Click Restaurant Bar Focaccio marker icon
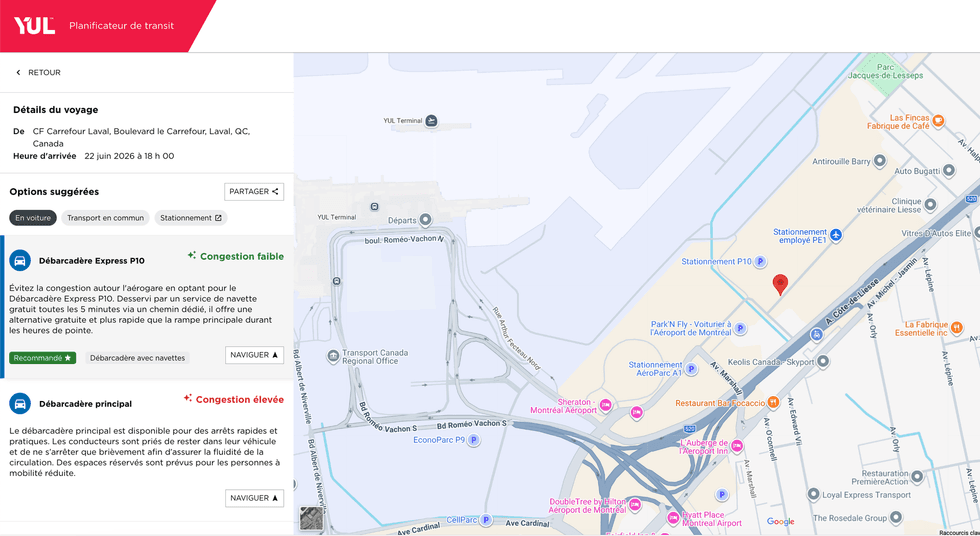The image size is (980, 536). point(773,402)
